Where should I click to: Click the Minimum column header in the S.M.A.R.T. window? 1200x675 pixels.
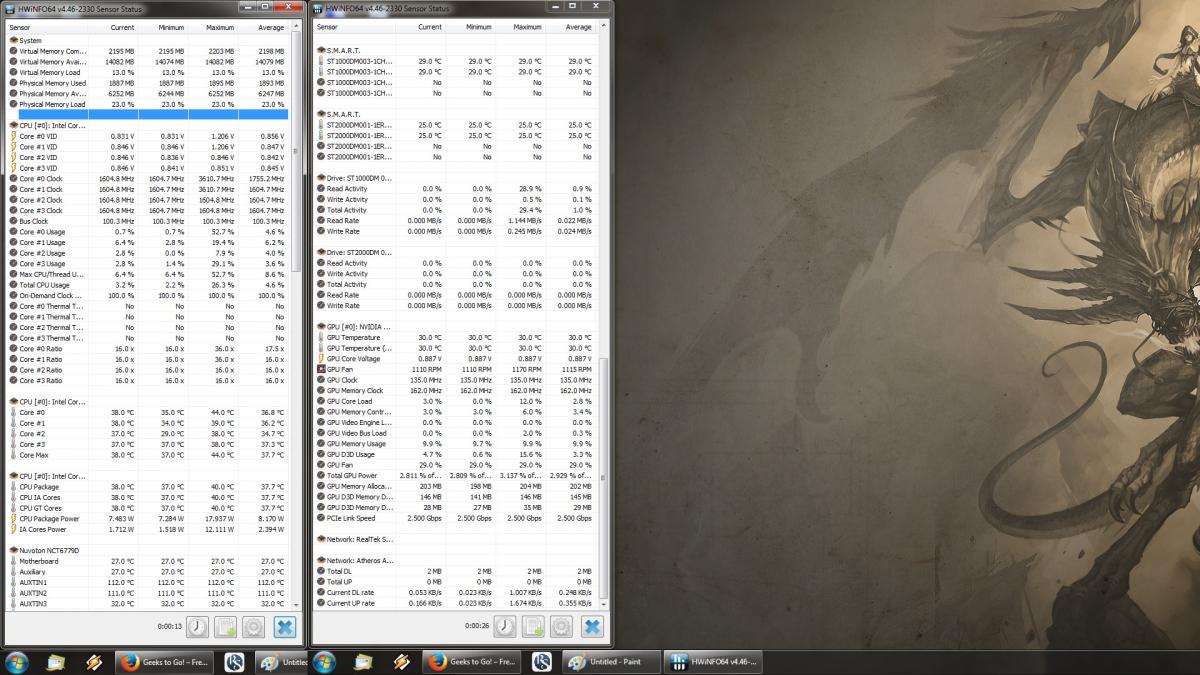(470, 27)
